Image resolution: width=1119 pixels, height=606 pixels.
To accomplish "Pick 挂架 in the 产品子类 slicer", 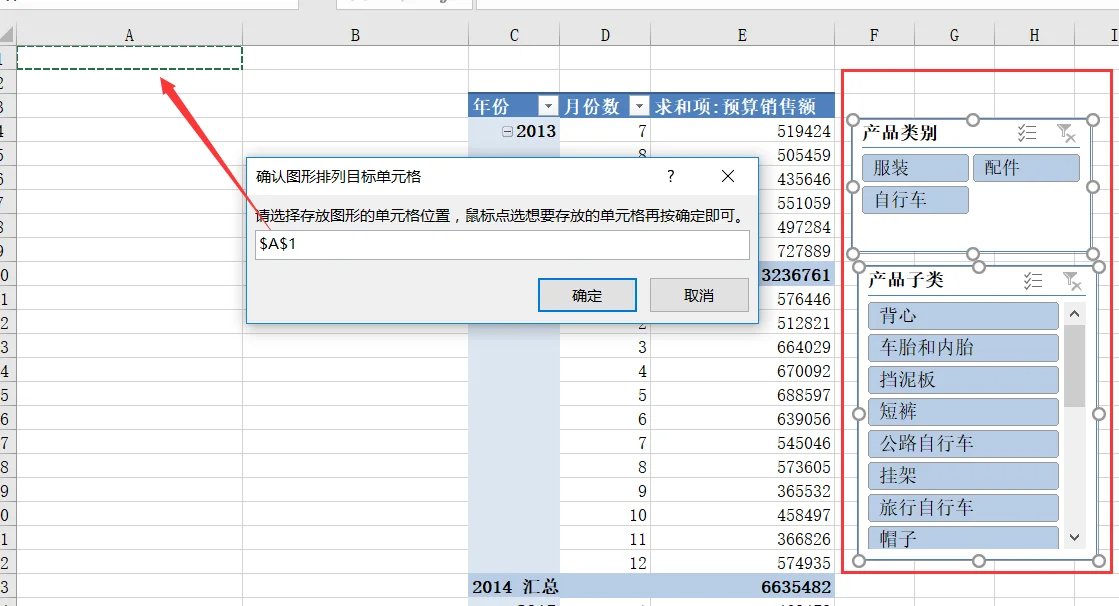I will tap(963, 476).
